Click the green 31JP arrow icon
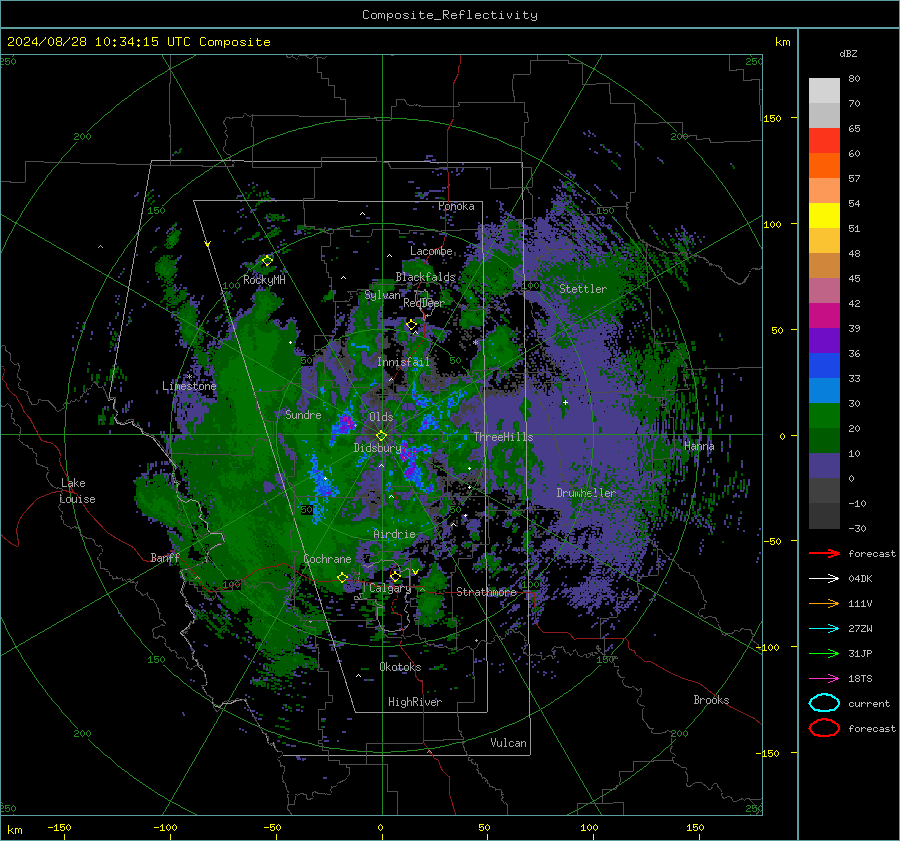900x841 pixels. point(824,653)
